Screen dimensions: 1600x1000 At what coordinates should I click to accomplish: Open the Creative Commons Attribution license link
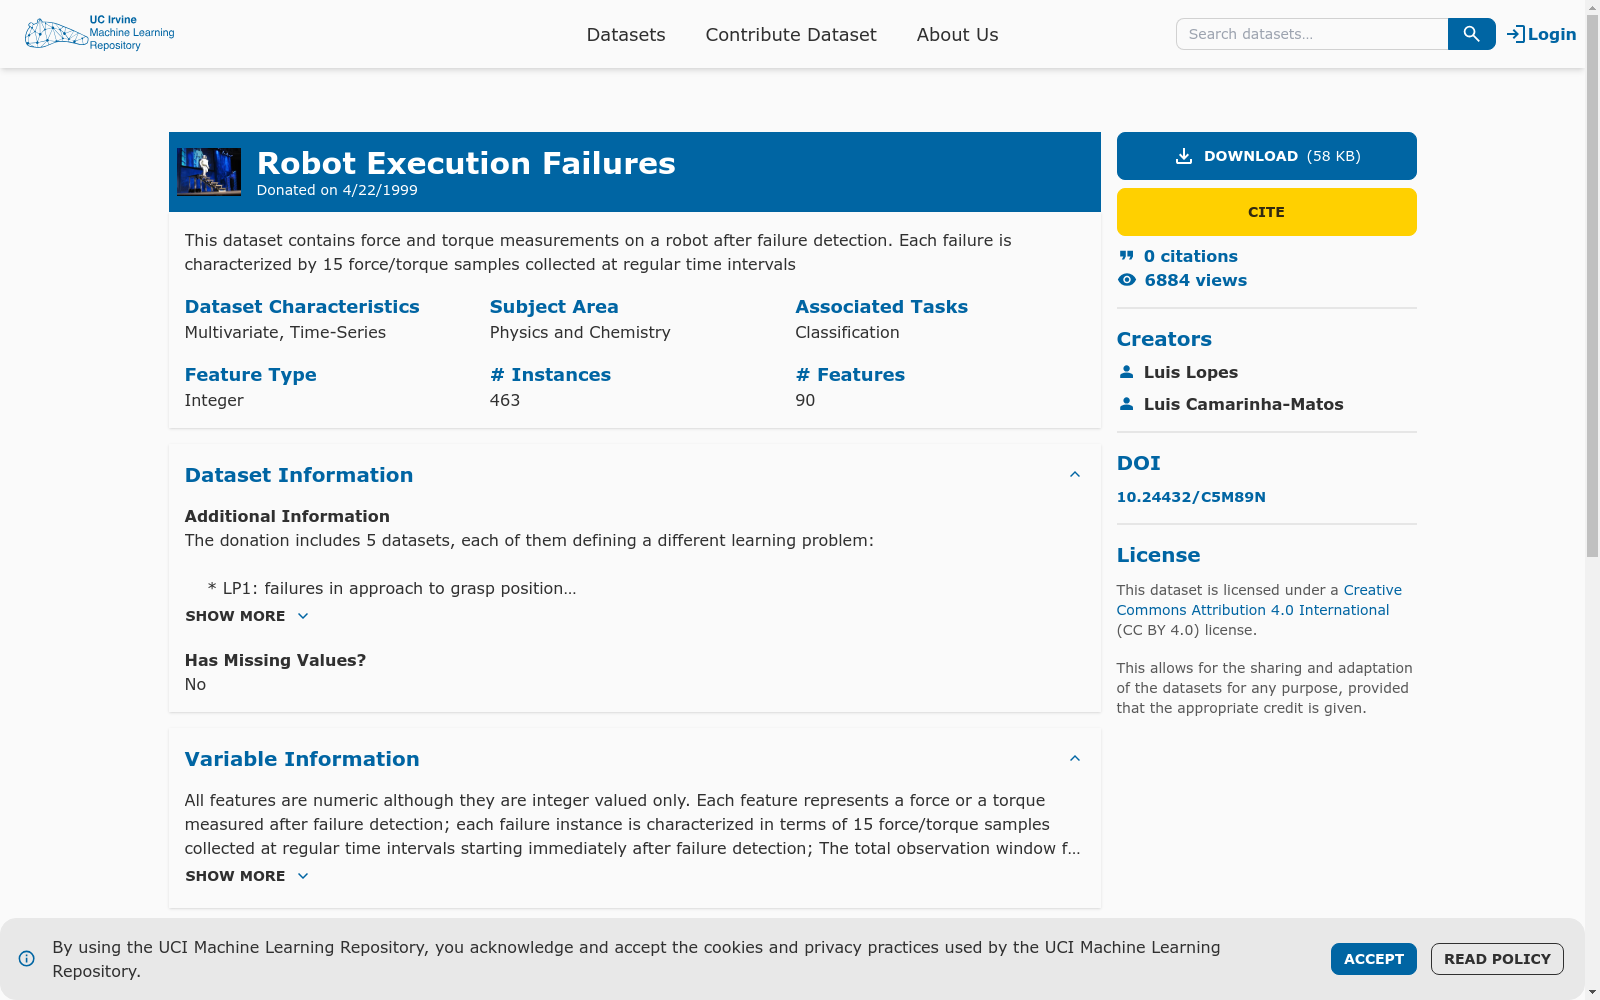click(x=1259, y=600)
